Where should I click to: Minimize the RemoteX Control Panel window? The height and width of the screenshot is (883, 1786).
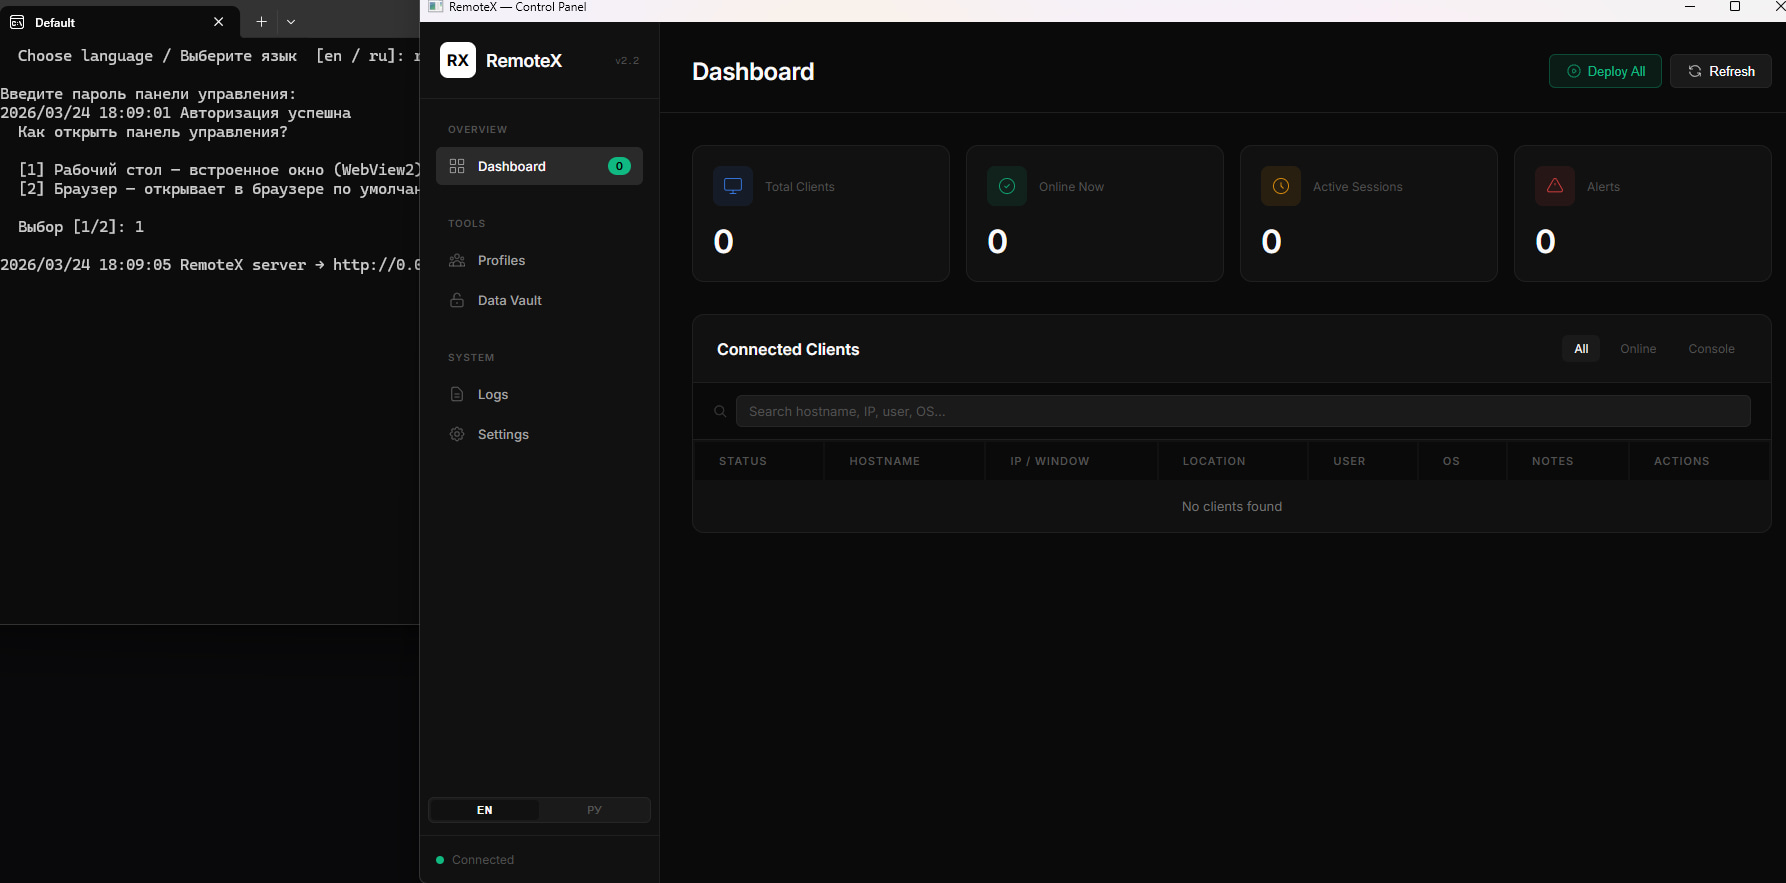[x=1690, y=7]
